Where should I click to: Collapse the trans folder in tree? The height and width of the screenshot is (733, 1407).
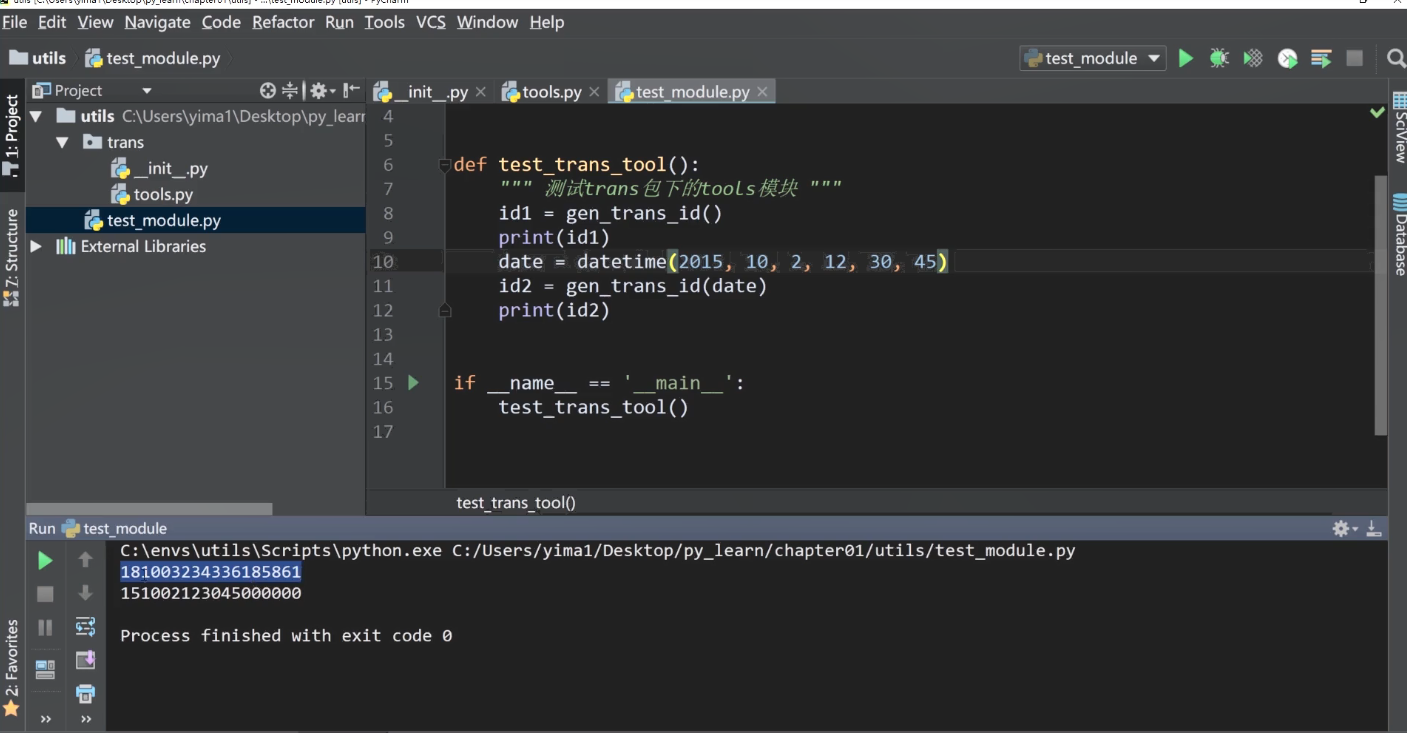click(x=62, y=143)
